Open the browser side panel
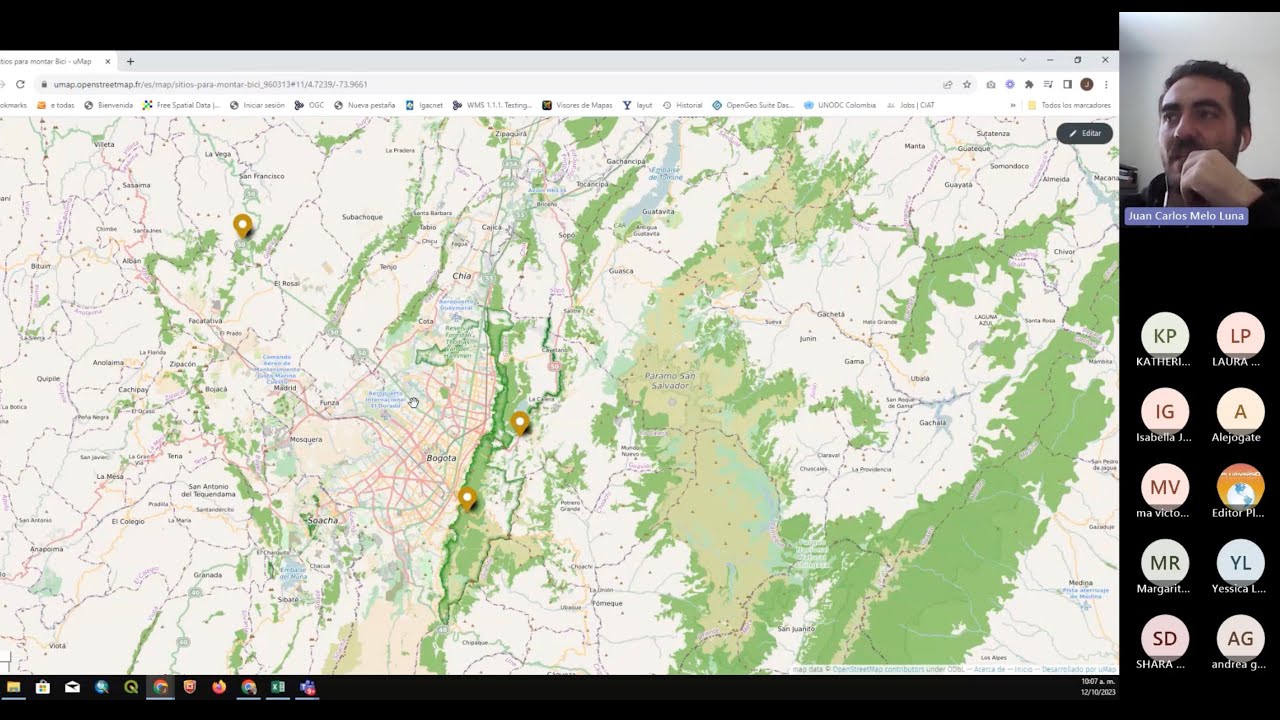Image resolution: width=1280 pixels, height=720 pixels. (1067, 85)
